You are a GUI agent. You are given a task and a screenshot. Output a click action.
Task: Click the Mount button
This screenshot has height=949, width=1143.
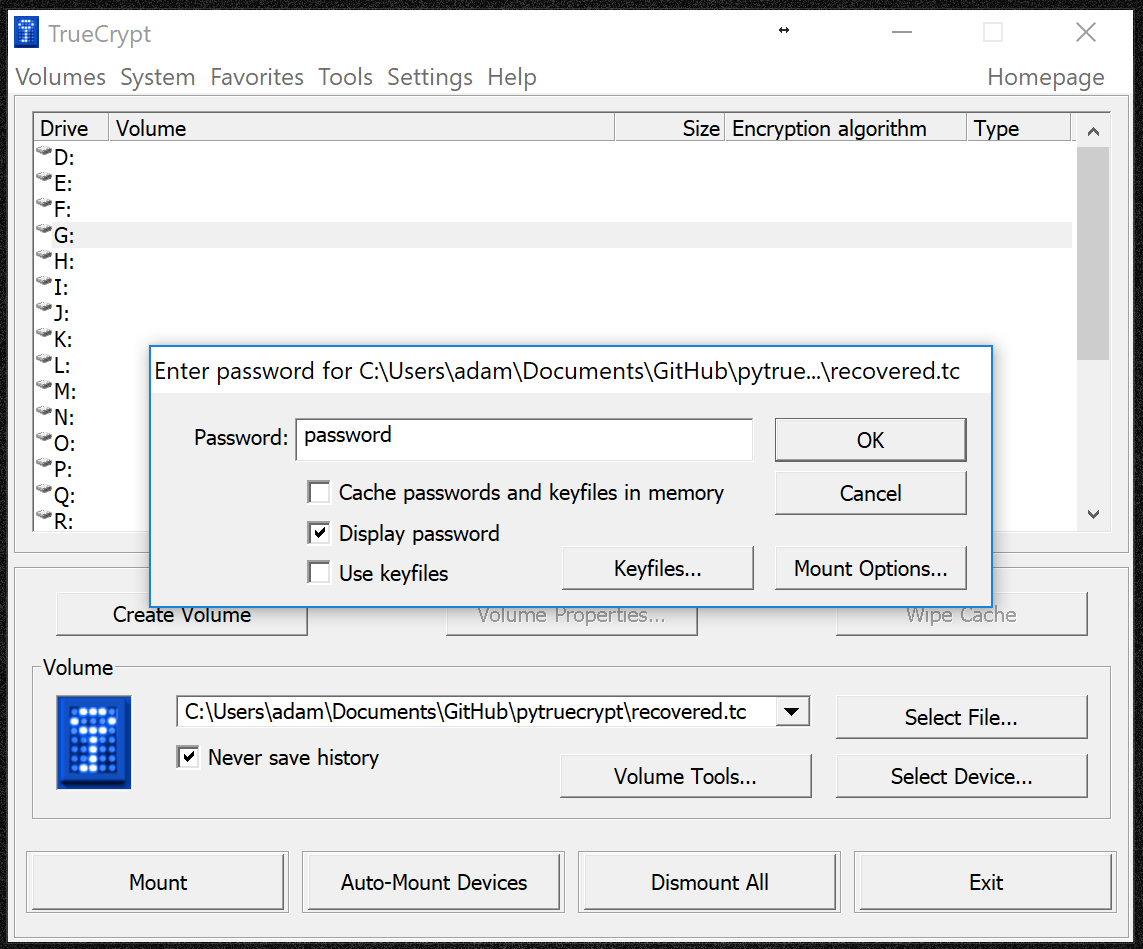(157, 882)
